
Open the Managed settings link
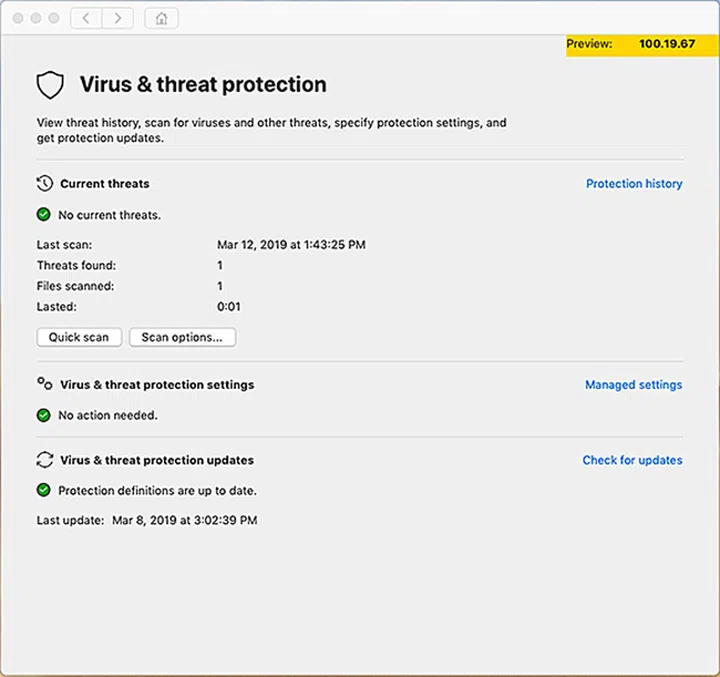pos(633,385)
